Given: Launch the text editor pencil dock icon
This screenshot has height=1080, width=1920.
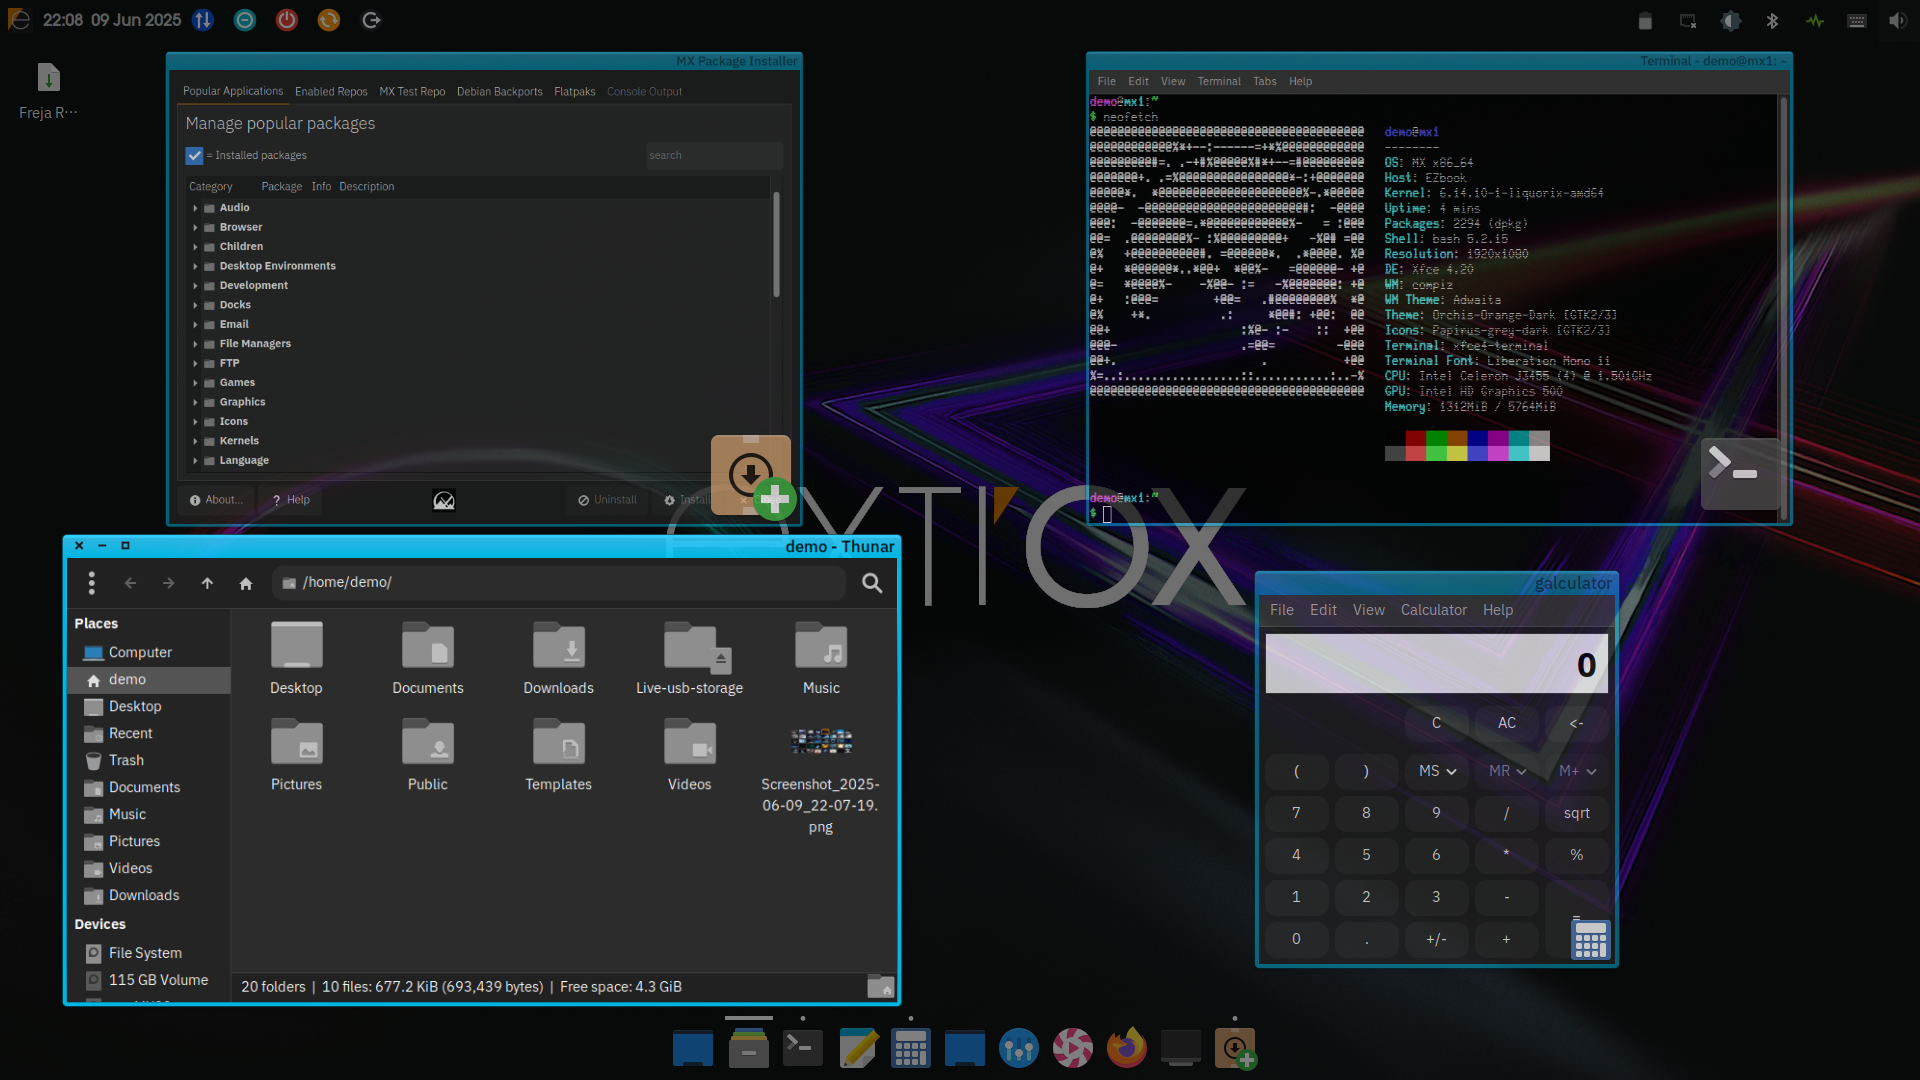Looking at the screenshot, I should tap(858, 1048).
